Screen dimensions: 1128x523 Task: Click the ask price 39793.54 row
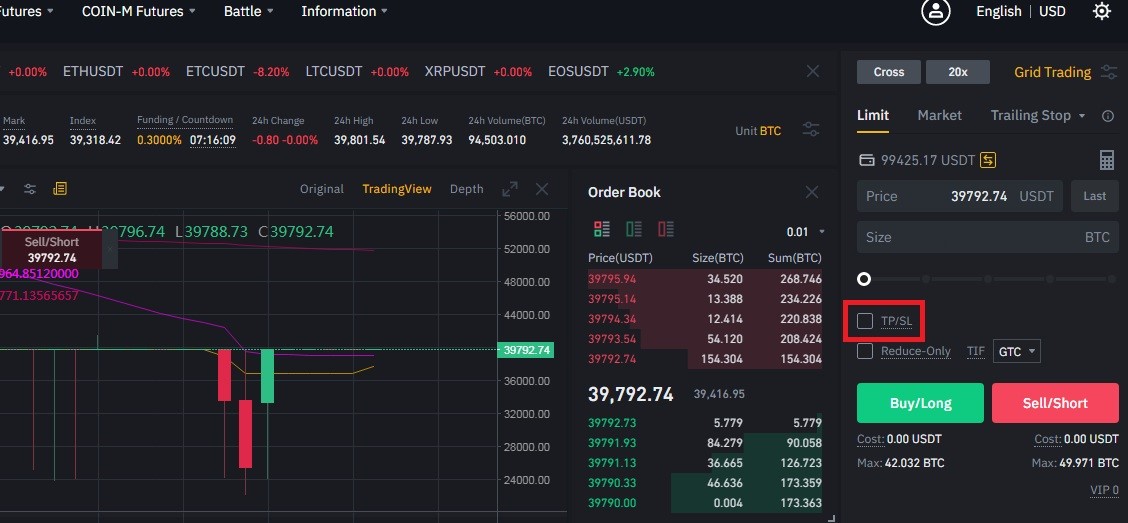[704, 339]
